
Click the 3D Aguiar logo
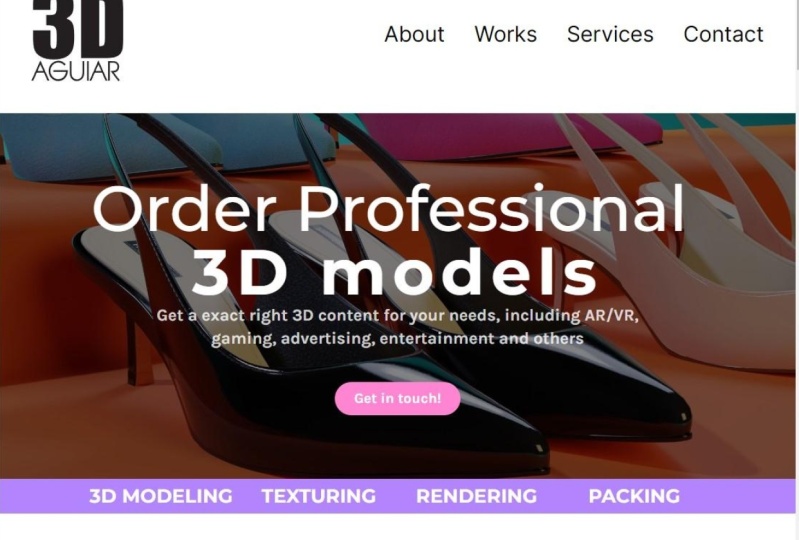pyautogui.click(x=77, y=41)
